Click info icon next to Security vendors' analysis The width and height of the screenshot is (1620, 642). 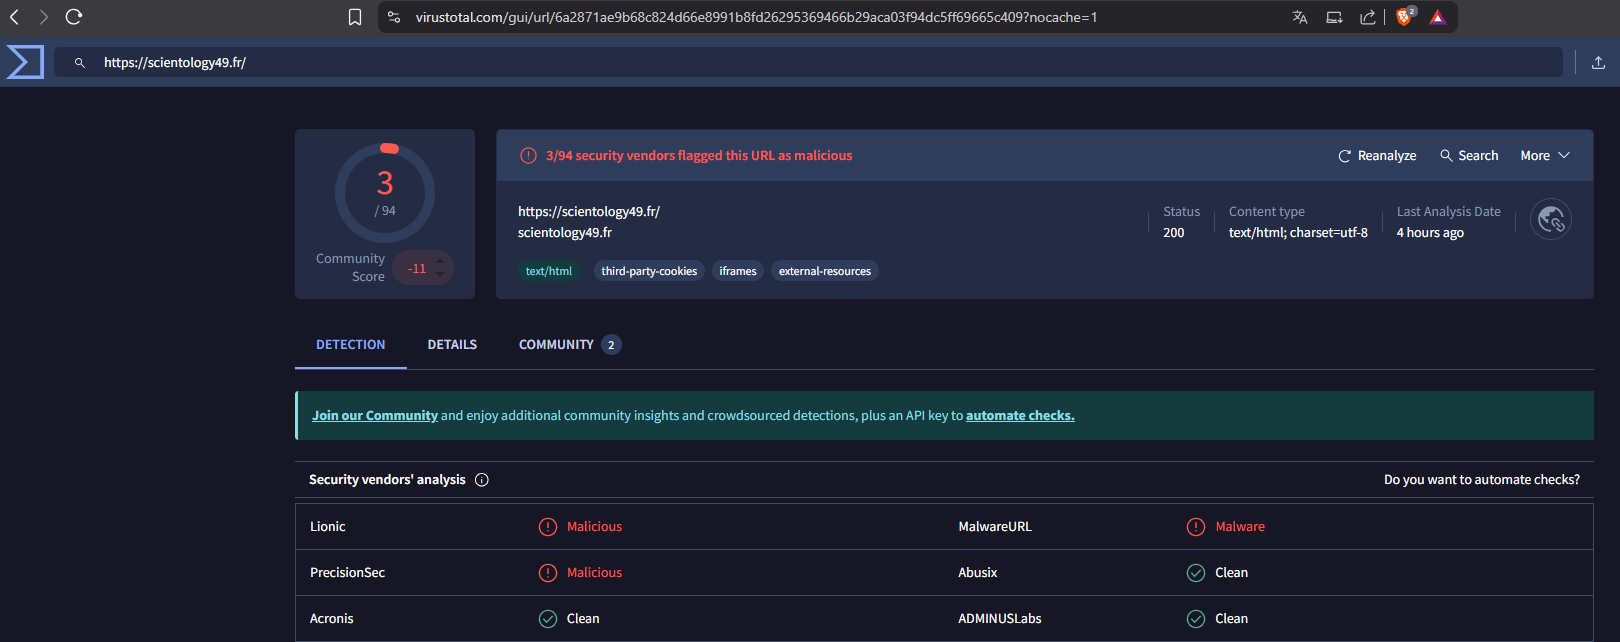click(482, 480)
